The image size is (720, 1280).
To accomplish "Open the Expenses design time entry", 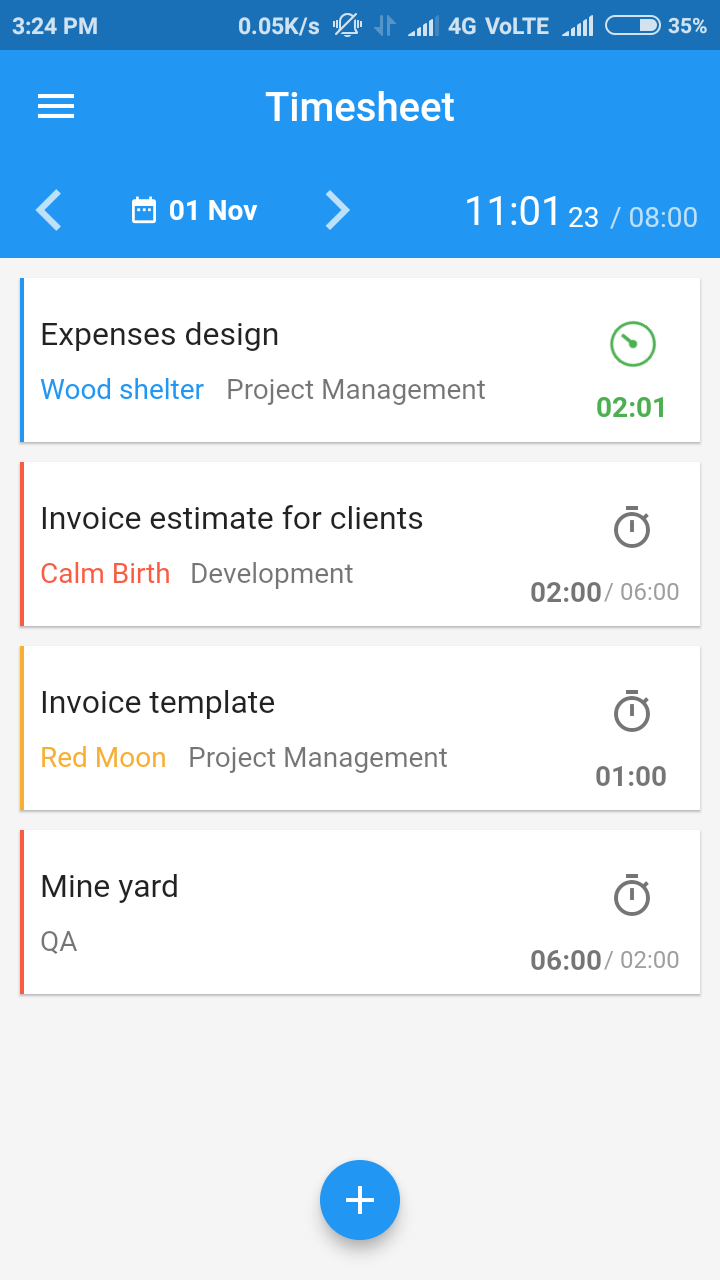I will tap(360, 360).
